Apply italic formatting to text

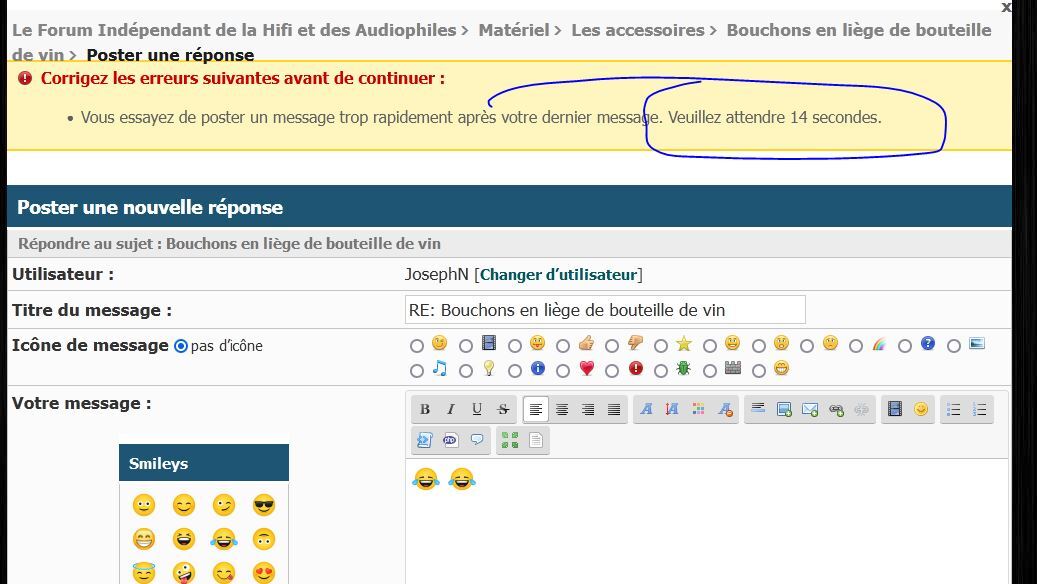tap(451, 409)
